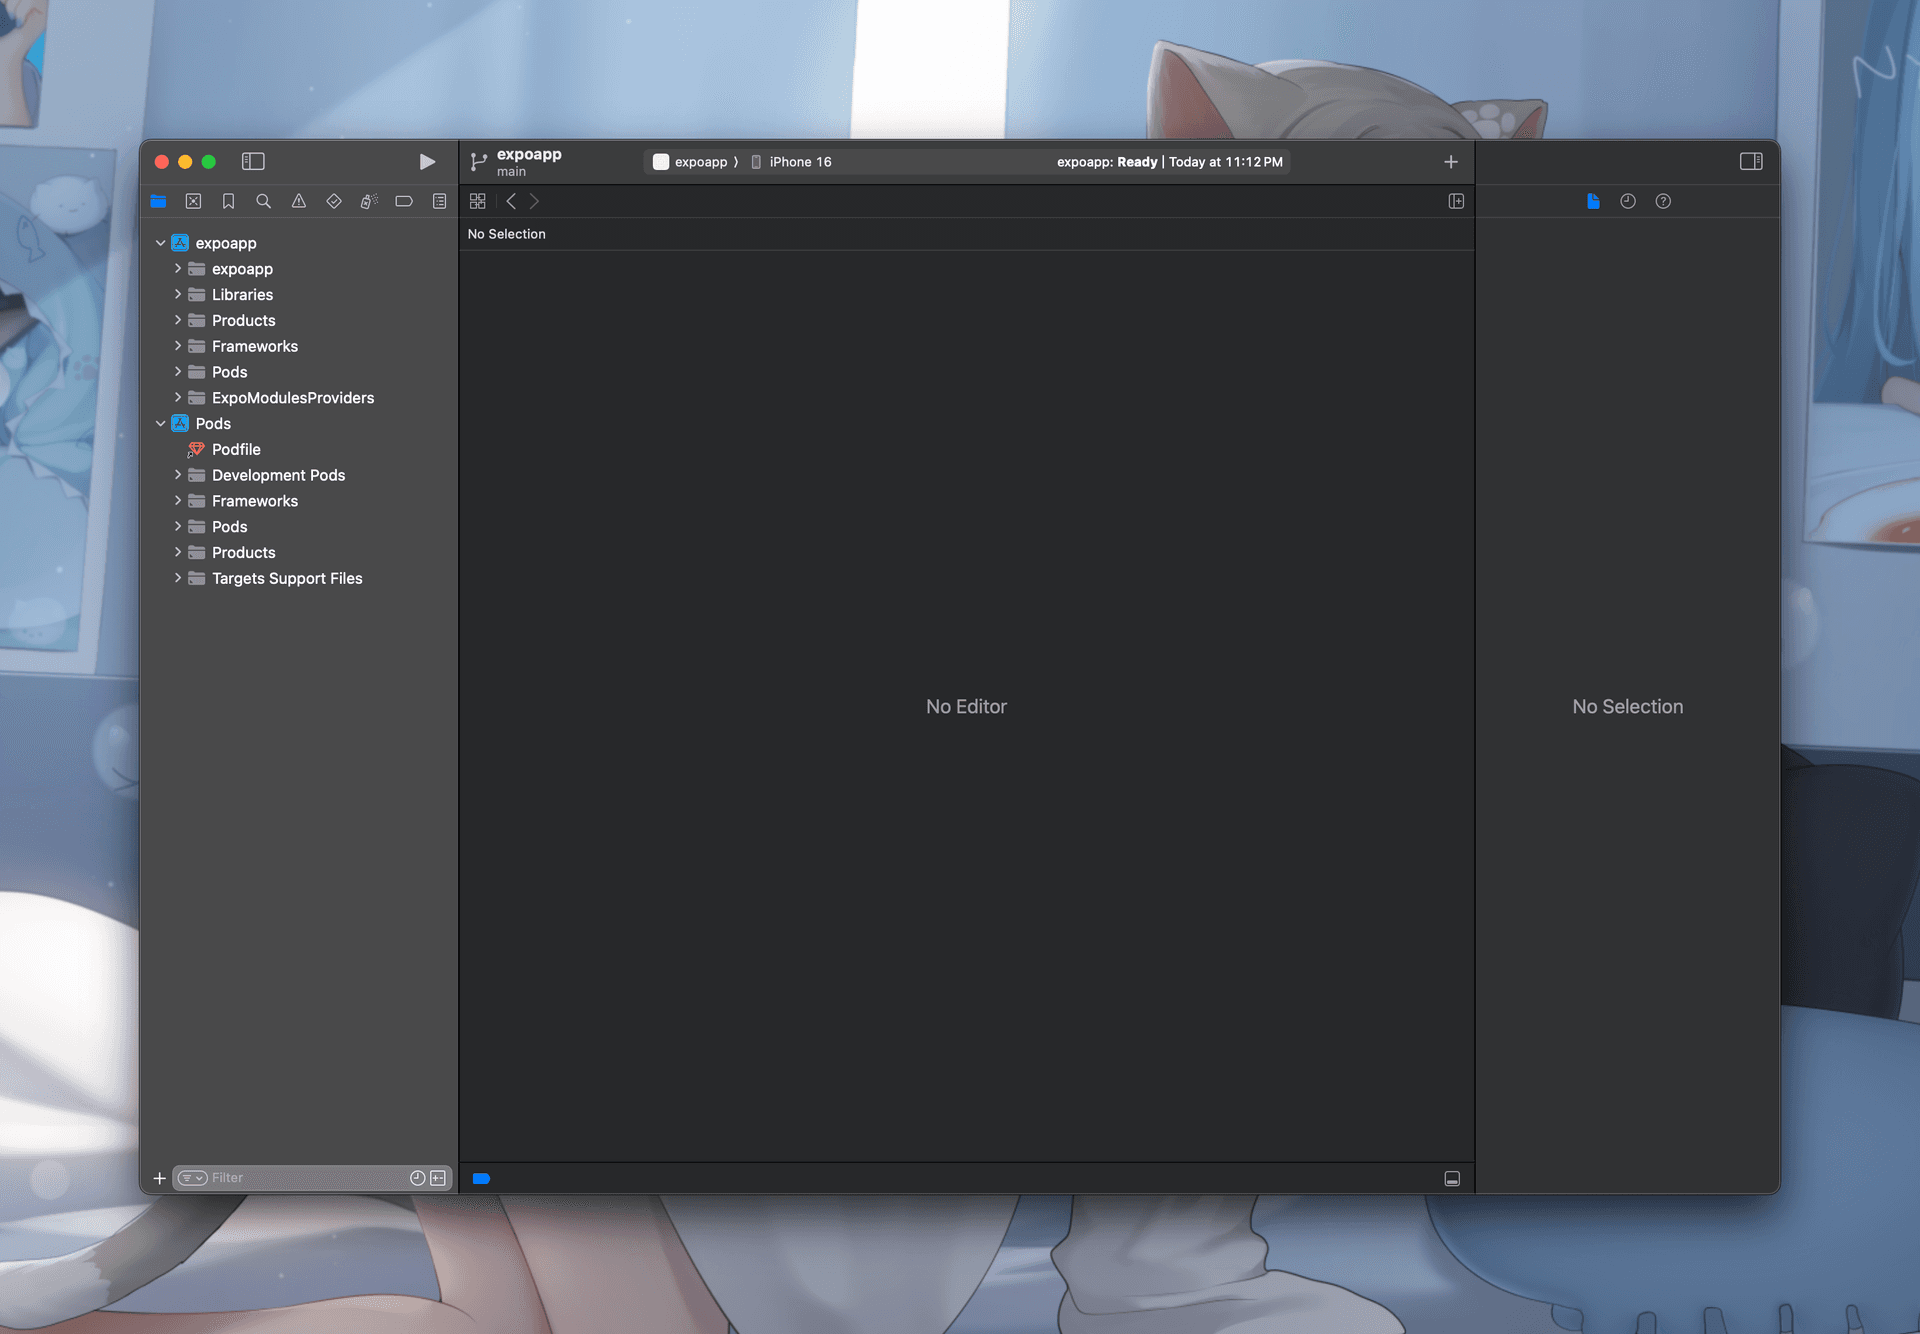Toggle recent files filter clock icon
Screen dimensions: 1920x1334
[418, 1178]
